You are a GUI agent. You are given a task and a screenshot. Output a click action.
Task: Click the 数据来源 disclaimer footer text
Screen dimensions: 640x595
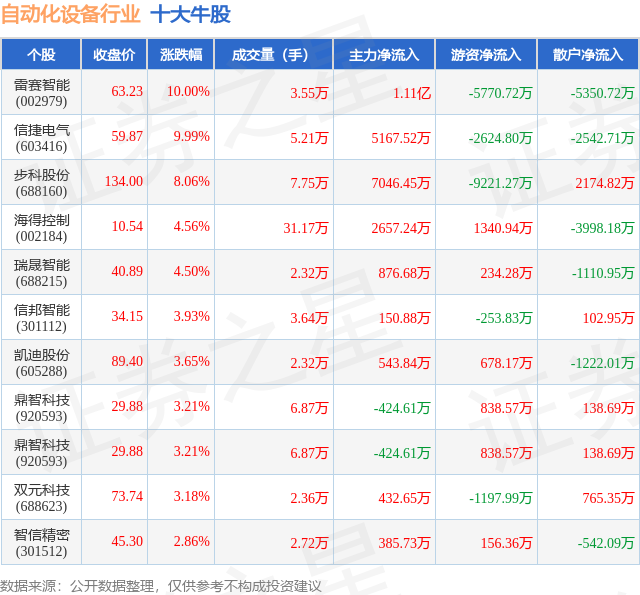pos(160,586)
